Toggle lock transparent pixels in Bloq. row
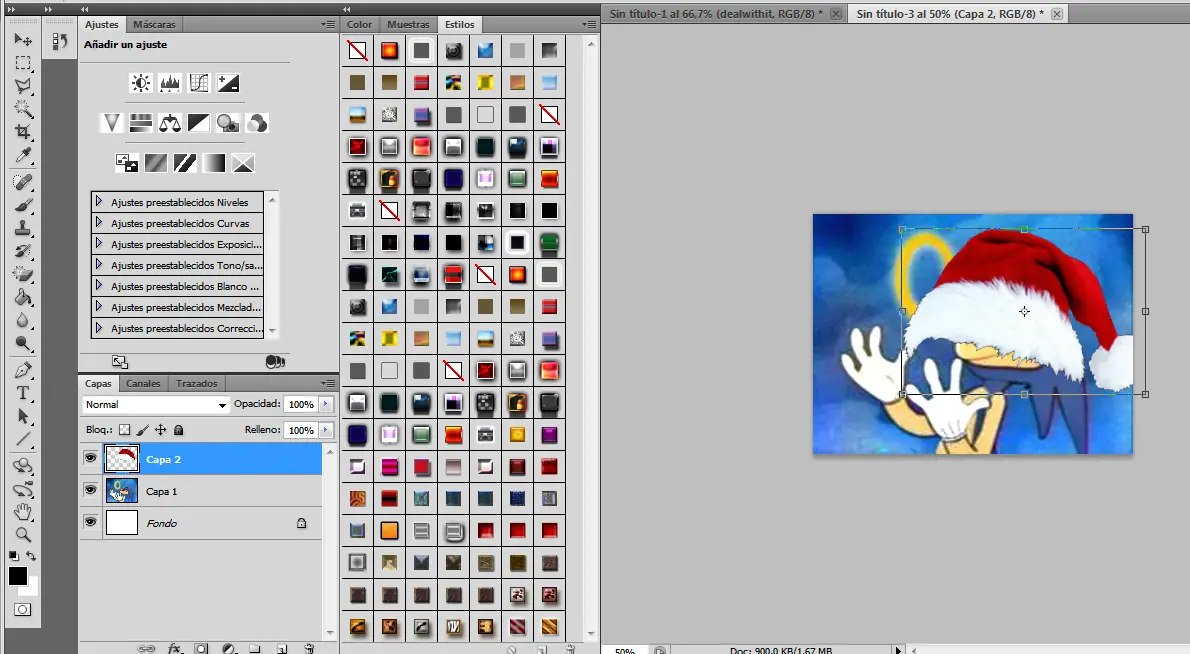Image resolution: width=1190 pixels, height=654 pixels. [x=125, y=430]
